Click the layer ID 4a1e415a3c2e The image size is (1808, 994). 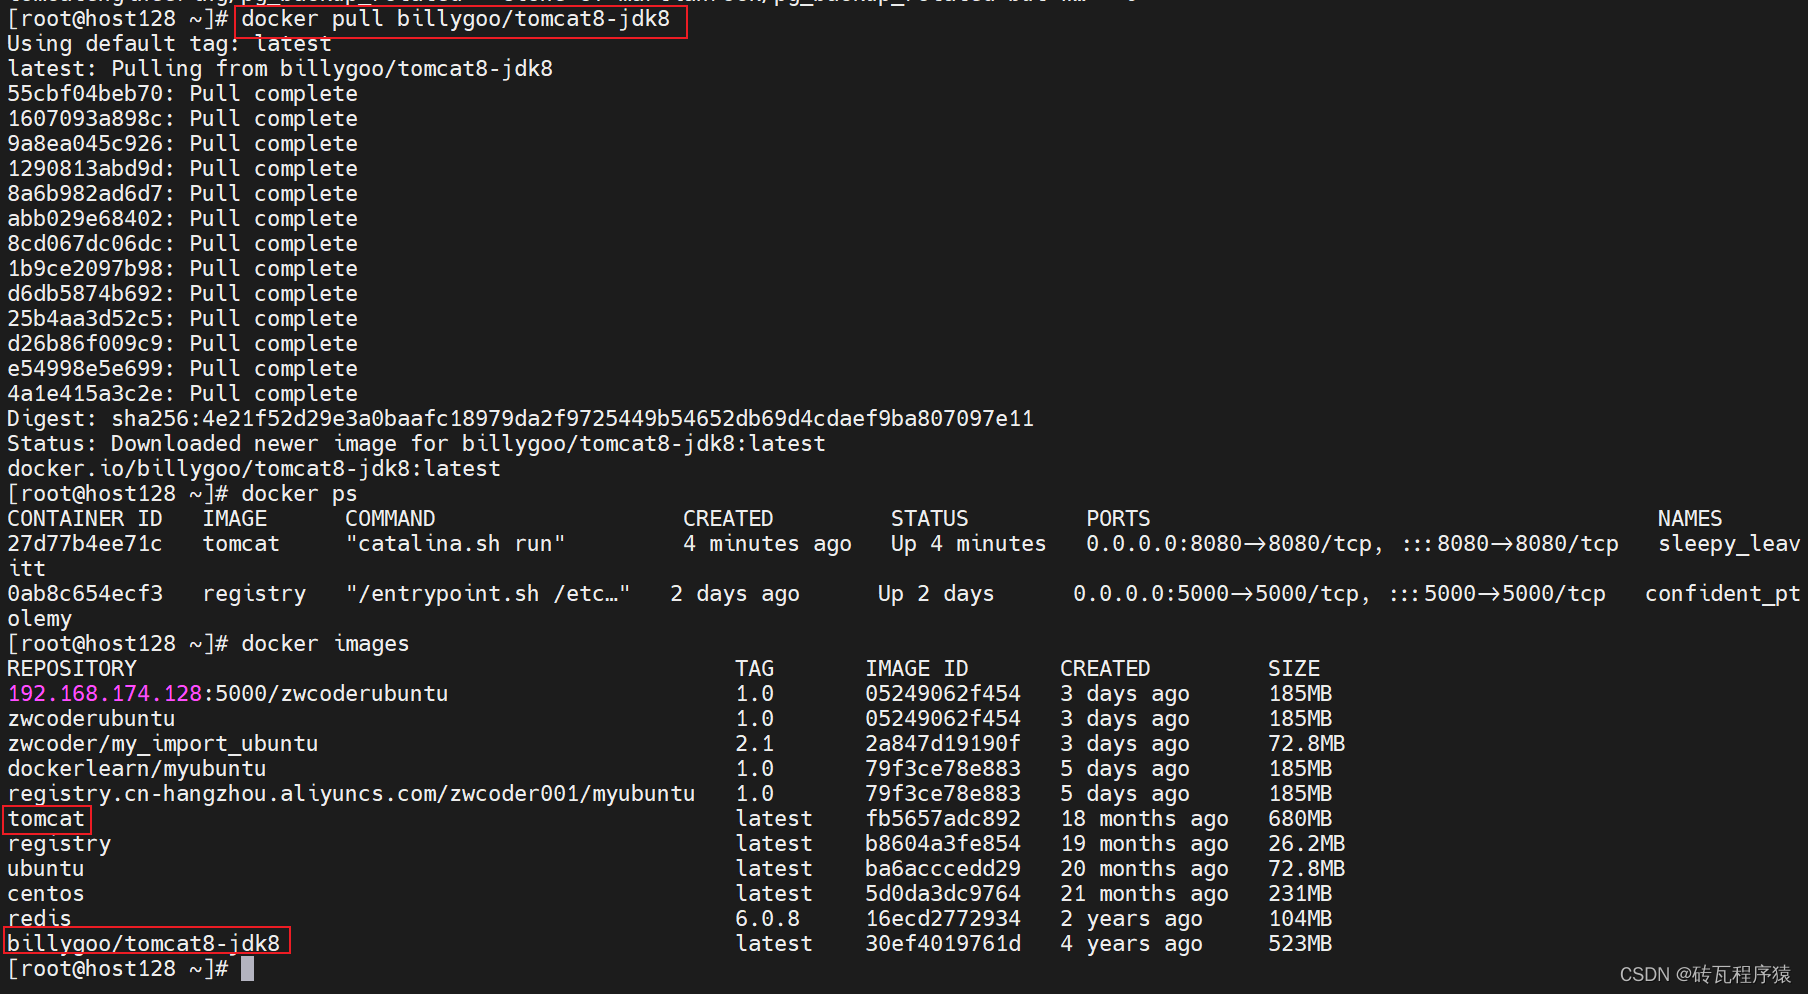pyautogui.click(x=85, y=394)
